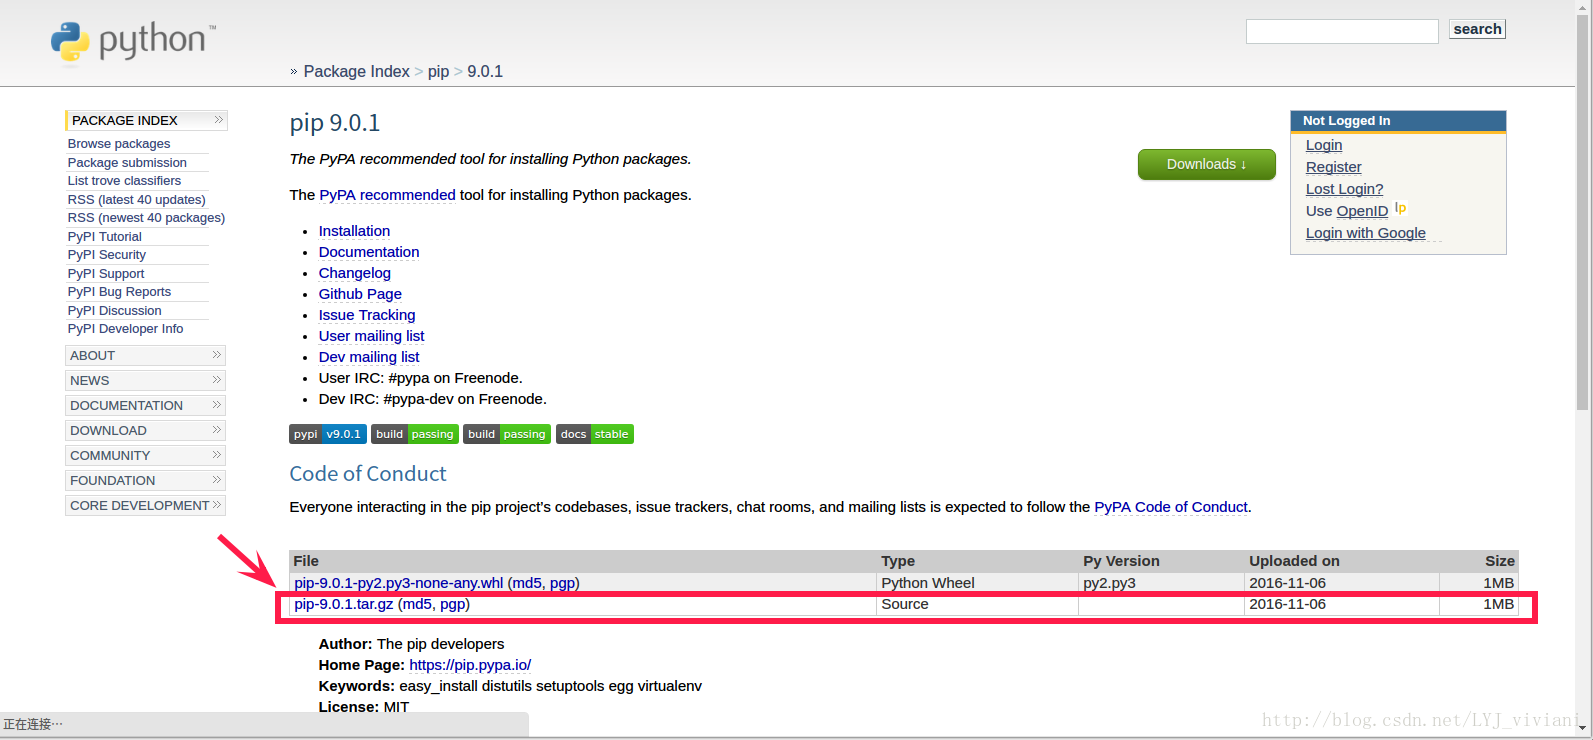Click the green Downloads button

1206,164
